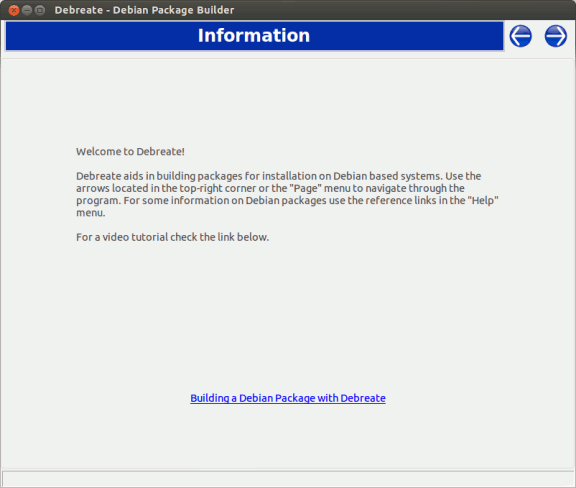
Task: Open Building a Debian Package with Debreate link
Action: [288, 398]
